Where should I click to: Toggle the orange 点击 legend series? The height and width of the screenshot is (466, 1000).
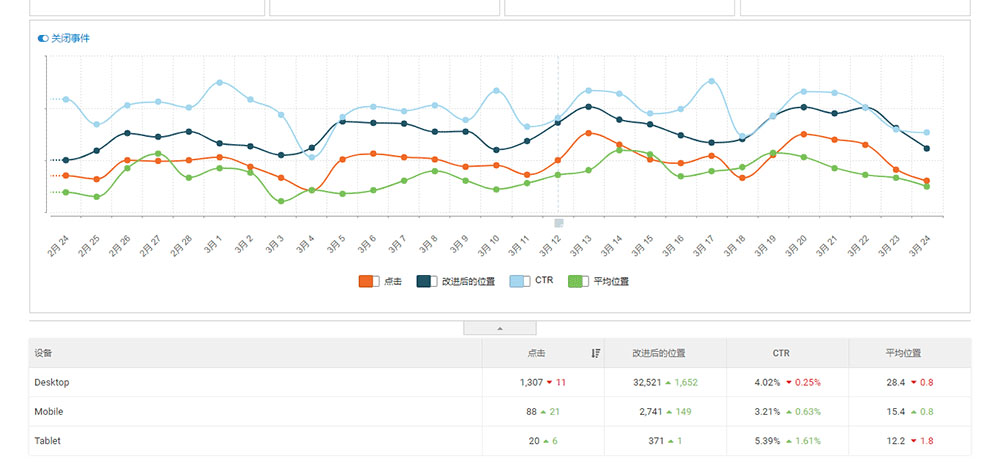[x=370, y=281]
